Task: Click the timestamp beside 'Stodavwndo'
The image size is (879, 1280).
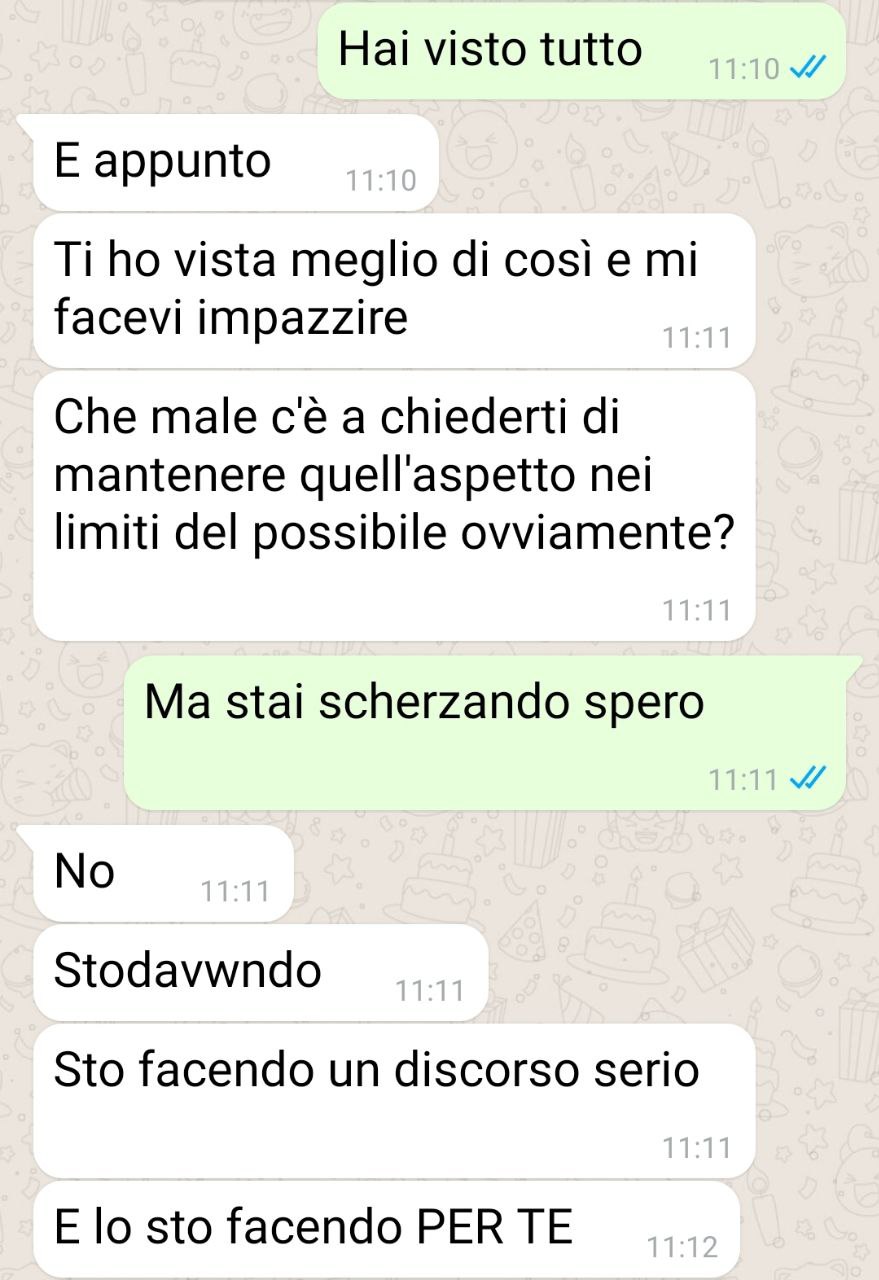Action: pyautogui.click(x=430, y=991)
